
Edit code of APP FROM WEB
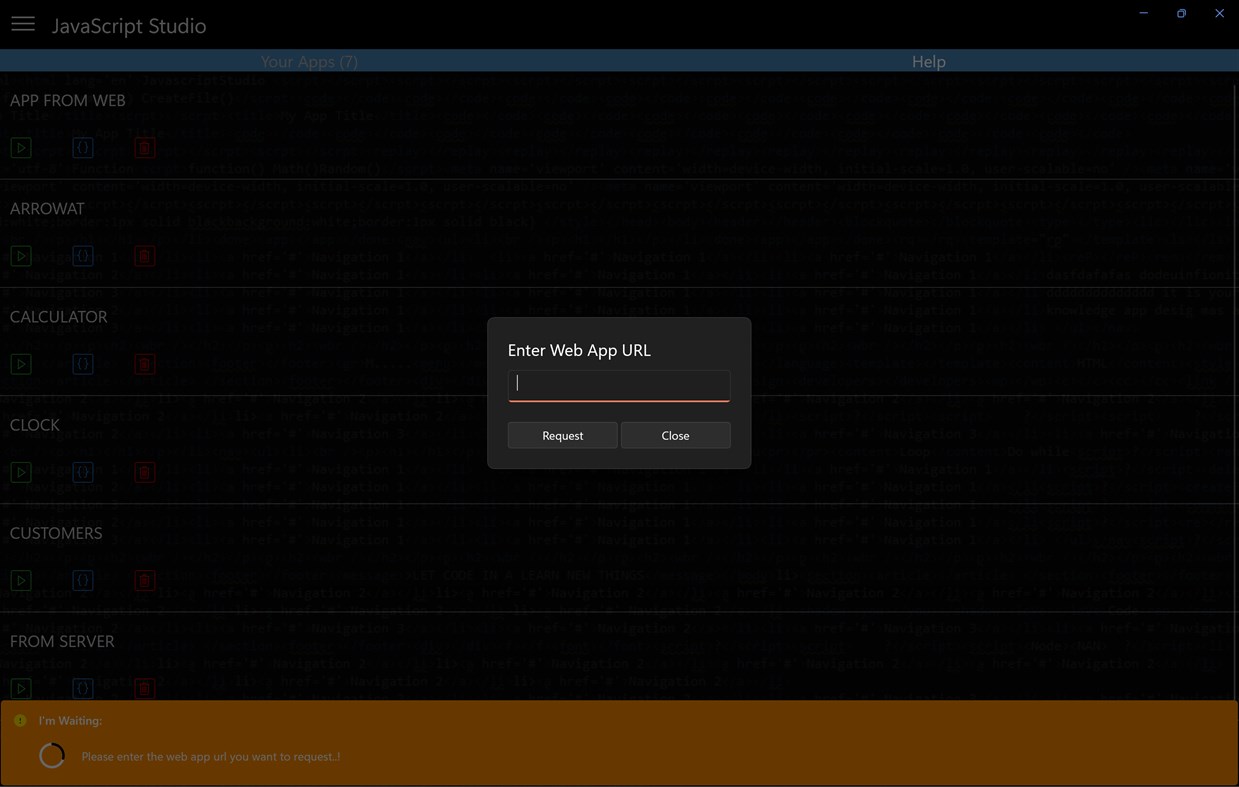pyautogui.click(x=83, y=148)
